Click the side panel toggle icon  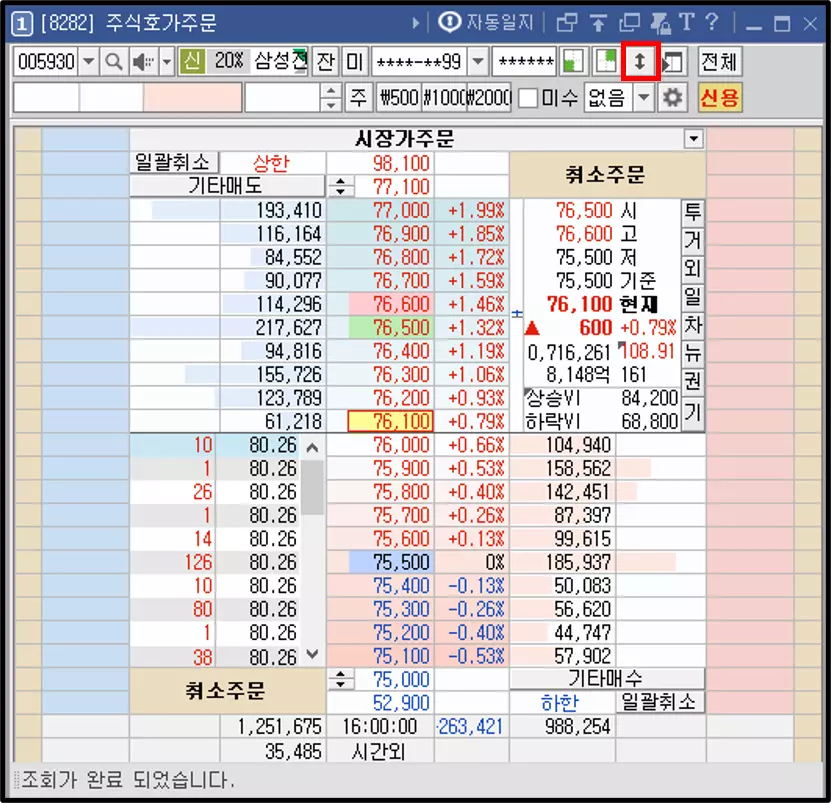674,62
